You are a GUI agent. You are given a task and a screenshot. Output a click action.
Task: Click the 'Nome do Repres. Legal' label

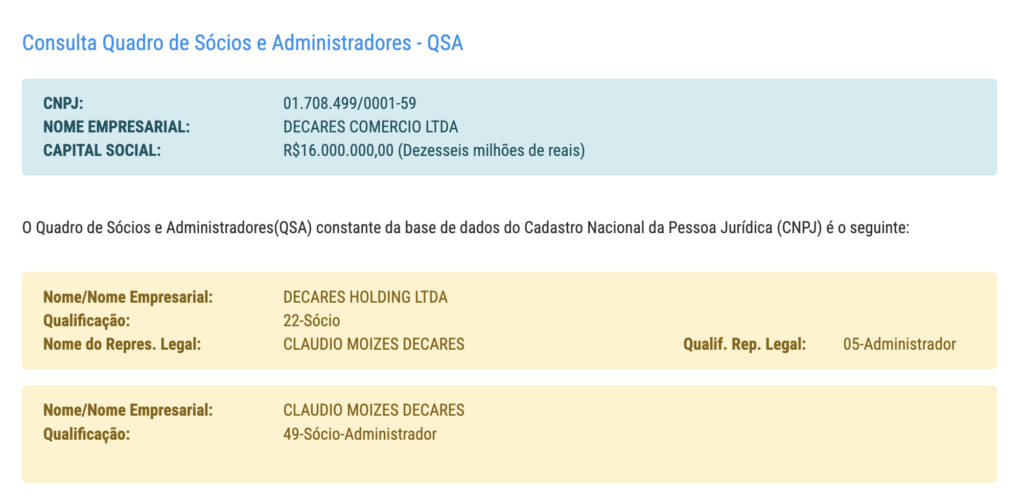click(122, 345)
